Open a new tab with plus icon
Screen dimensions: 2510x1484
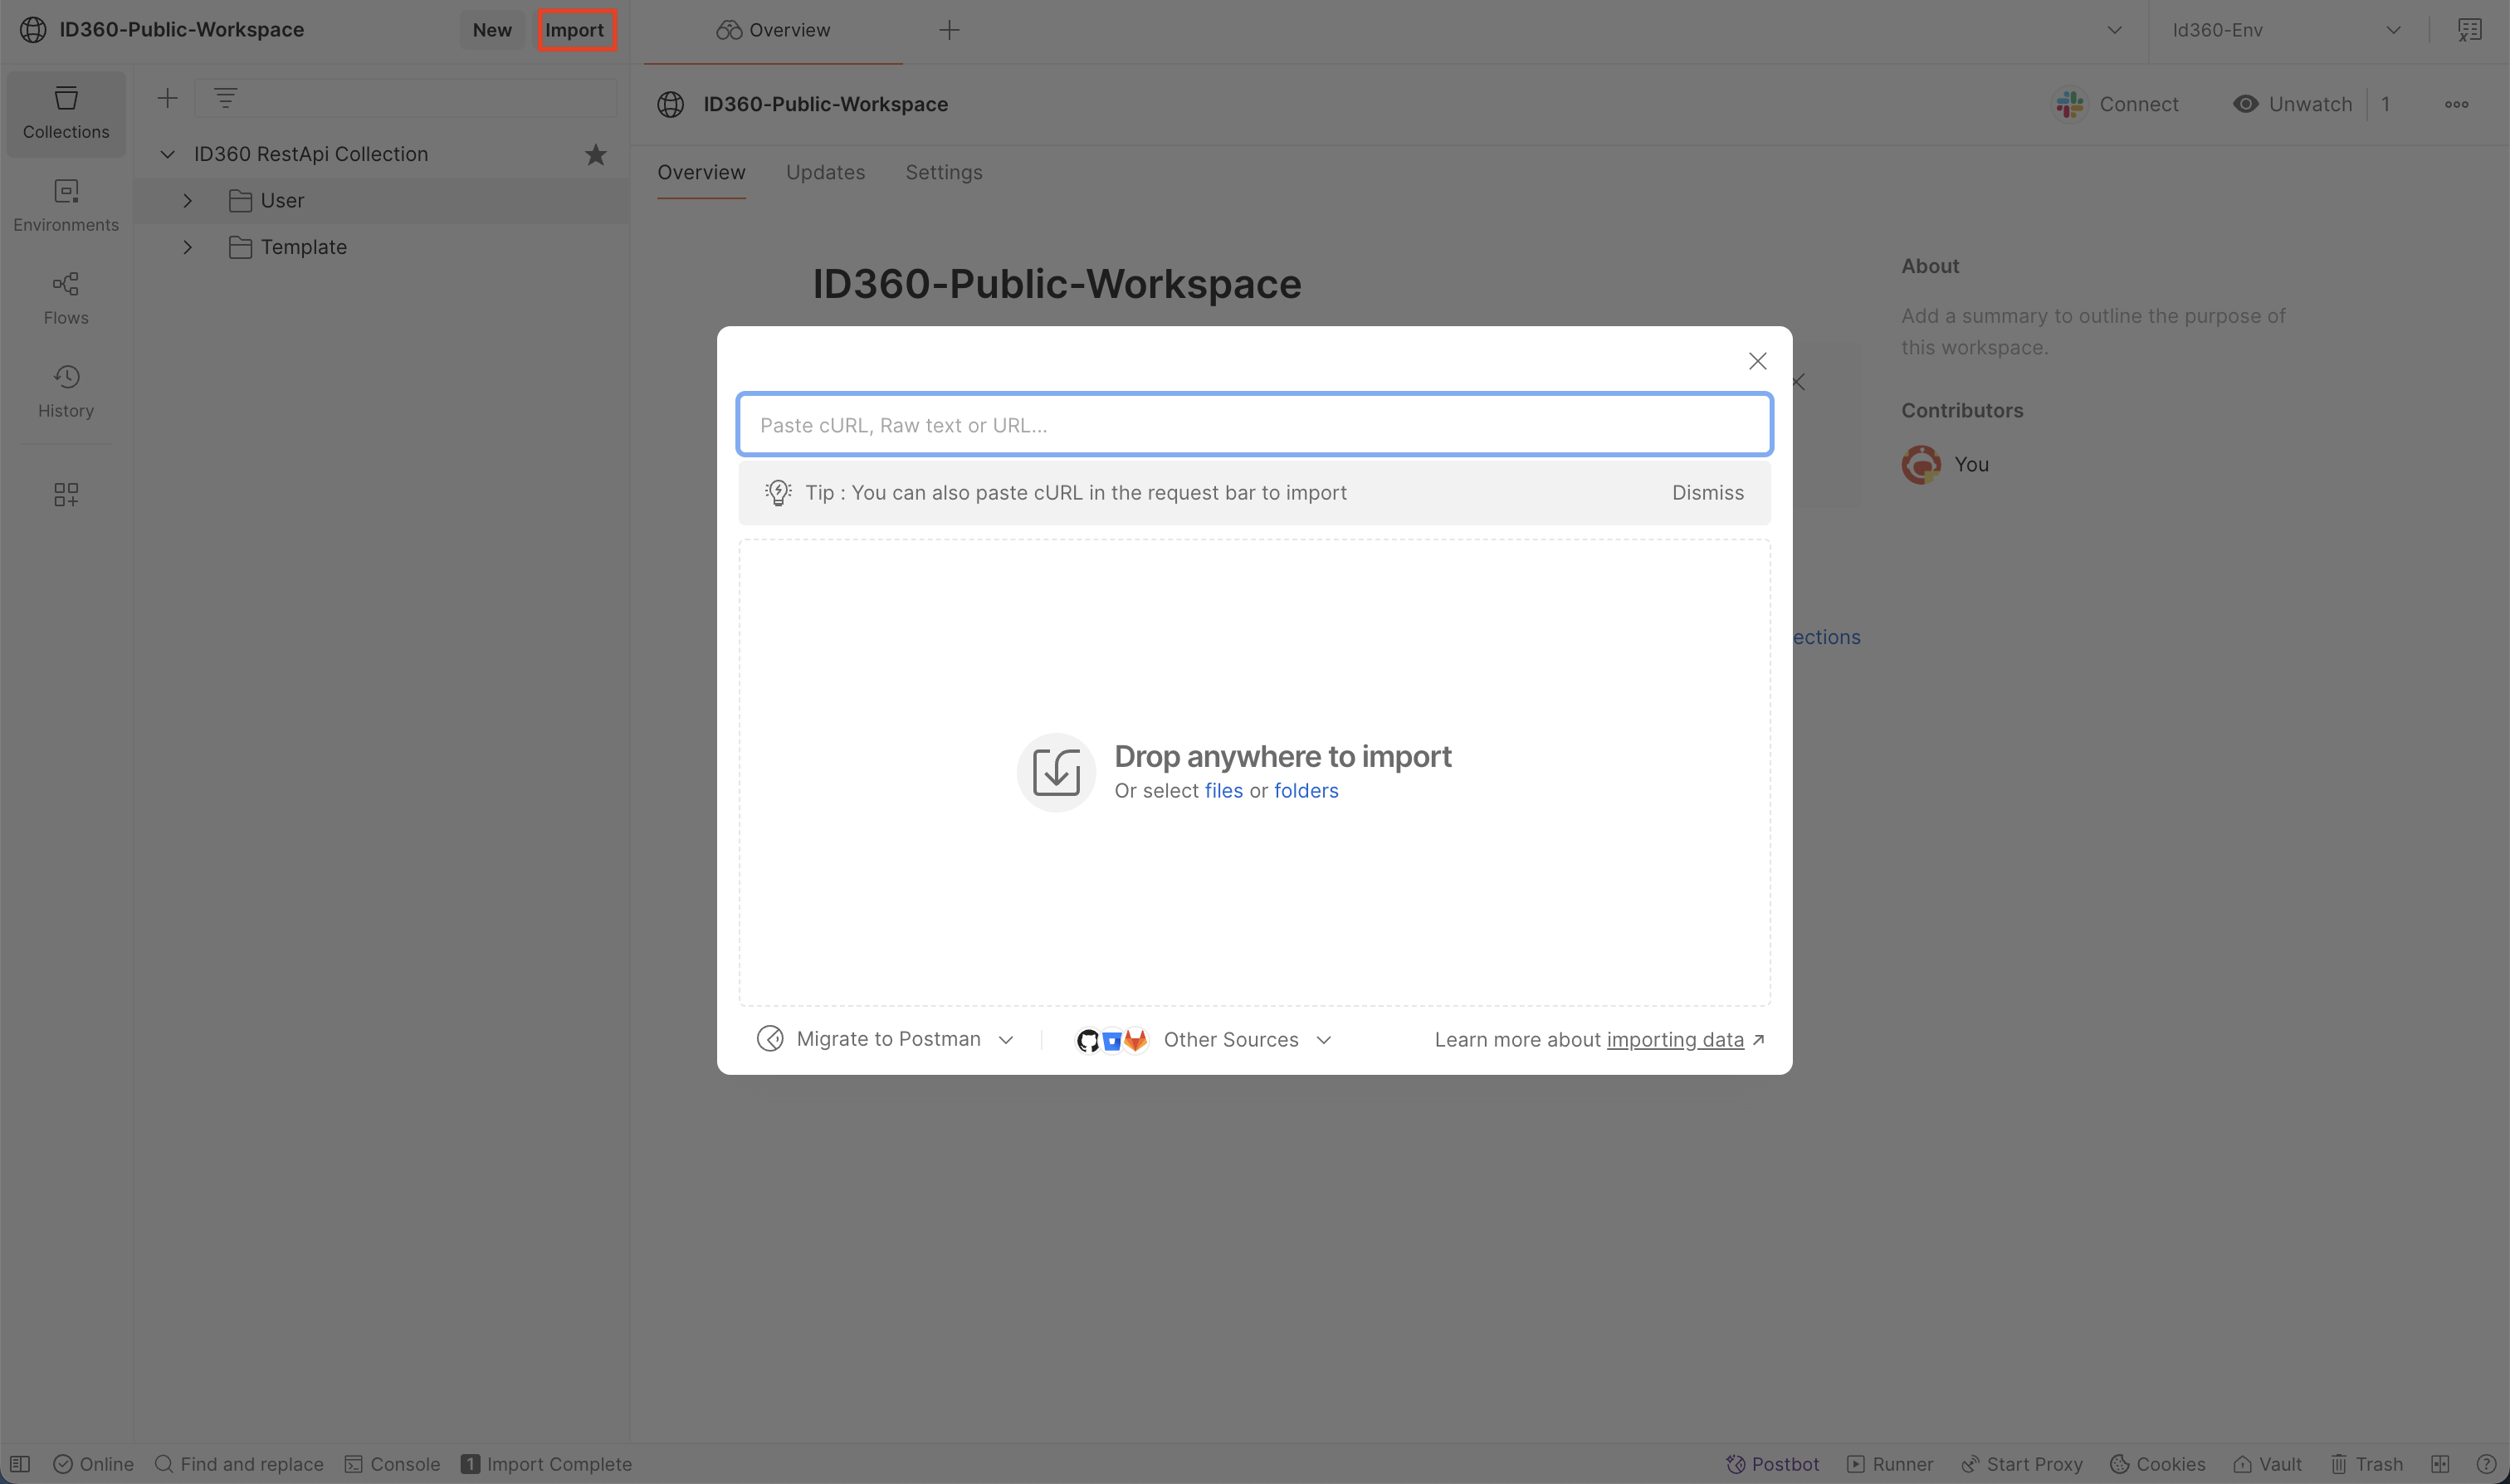pos(949,30)
